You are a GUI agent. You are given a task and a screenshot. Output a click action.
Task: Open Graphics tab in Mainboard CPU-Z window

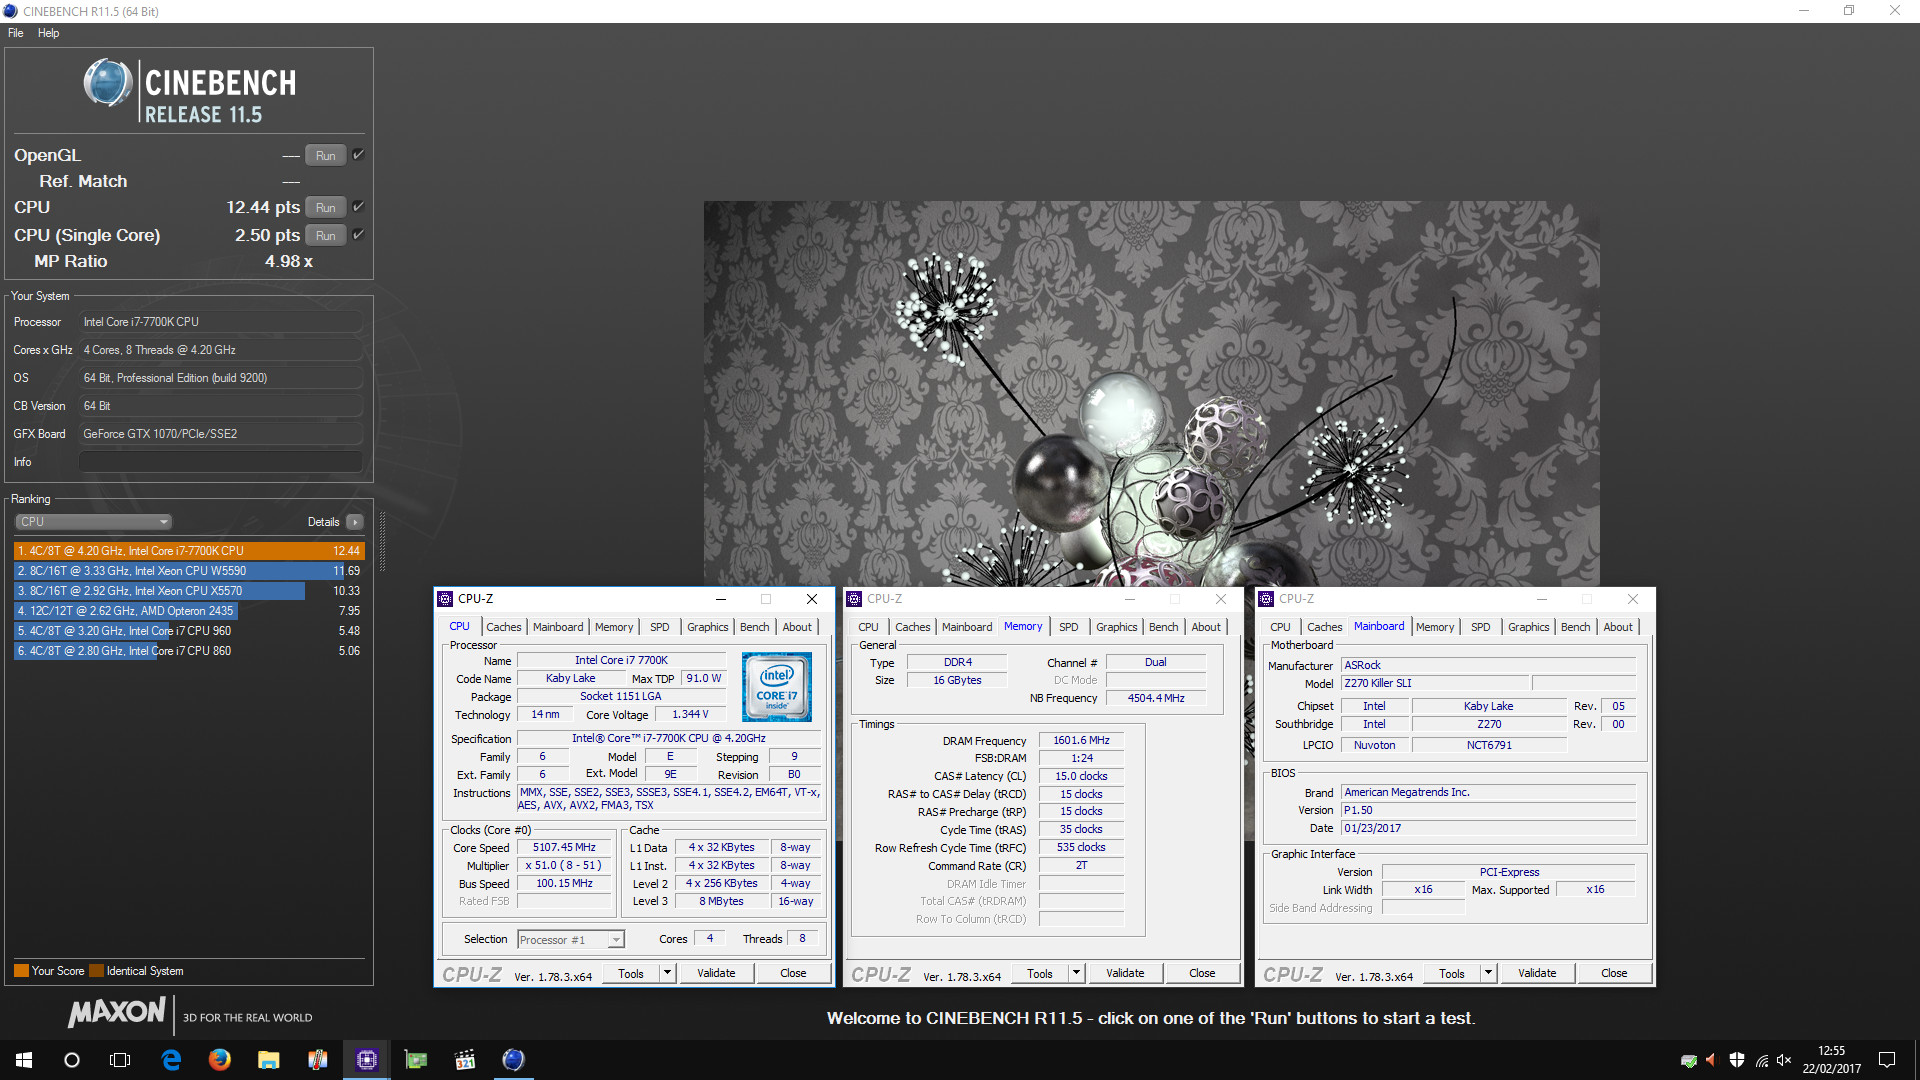pyautogui.click(x=1528, y=627)
